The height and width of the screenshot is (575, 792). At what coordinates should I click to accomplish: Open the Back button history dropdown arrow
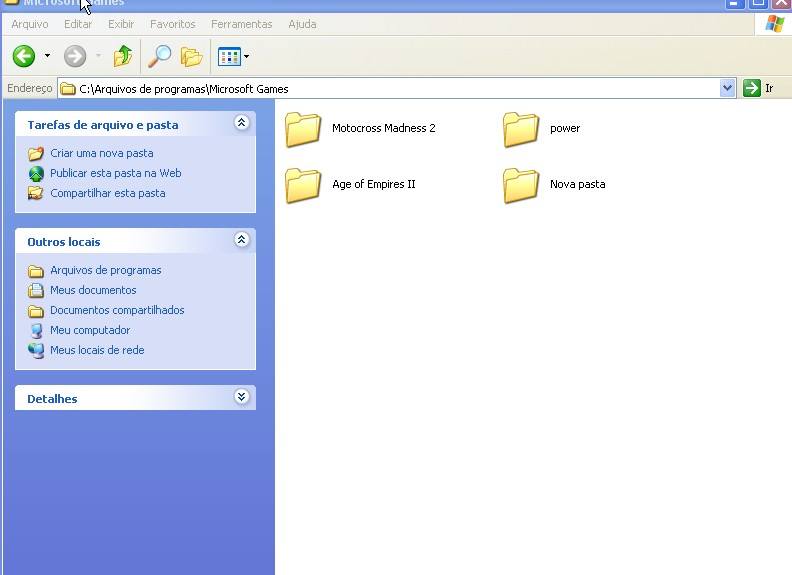[x=47, y=56]
